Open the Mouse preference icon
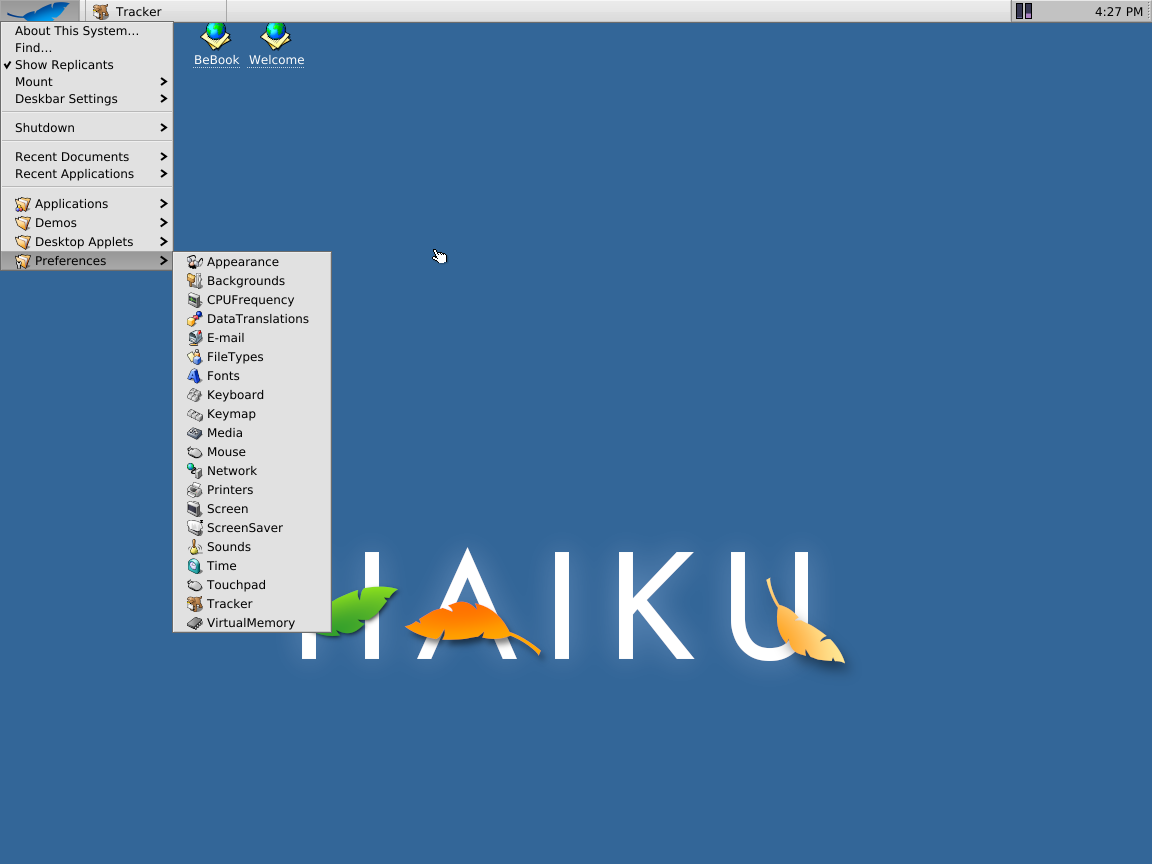 (x=195, y=452)
